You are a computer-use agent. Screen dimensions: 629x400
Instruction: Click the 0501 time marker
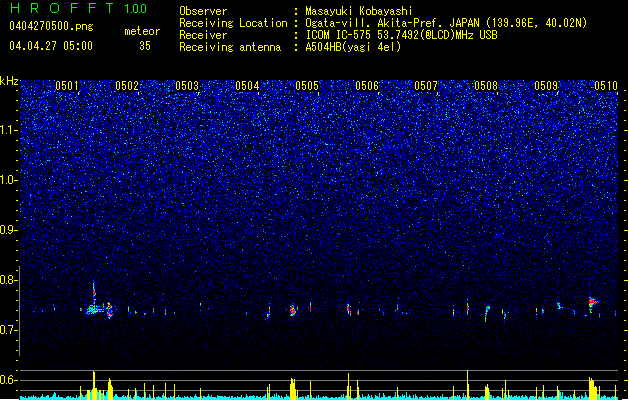pyautogui.click(x=67, y=86)
